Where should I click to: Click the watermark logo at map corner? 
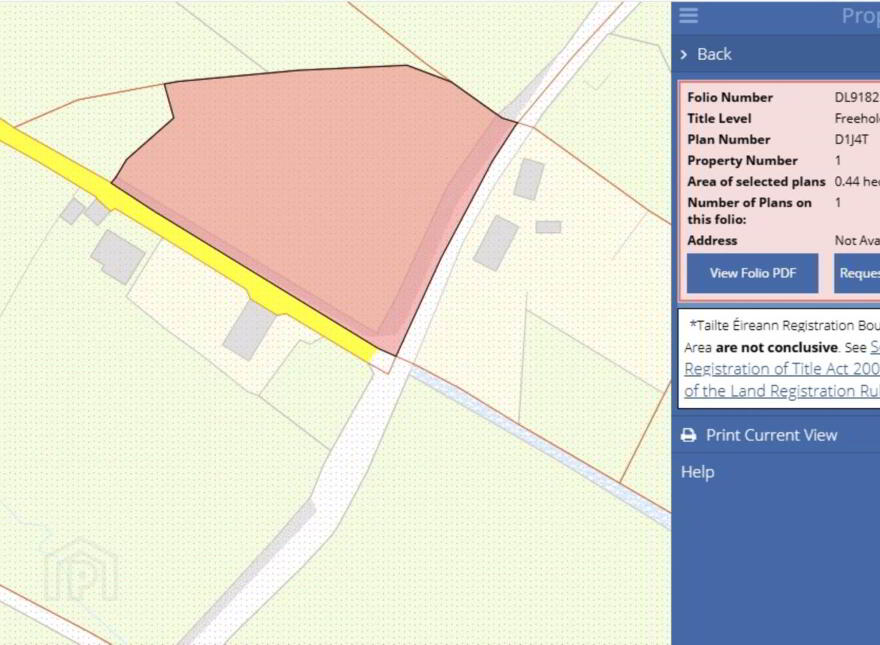[x=82, y=569]
